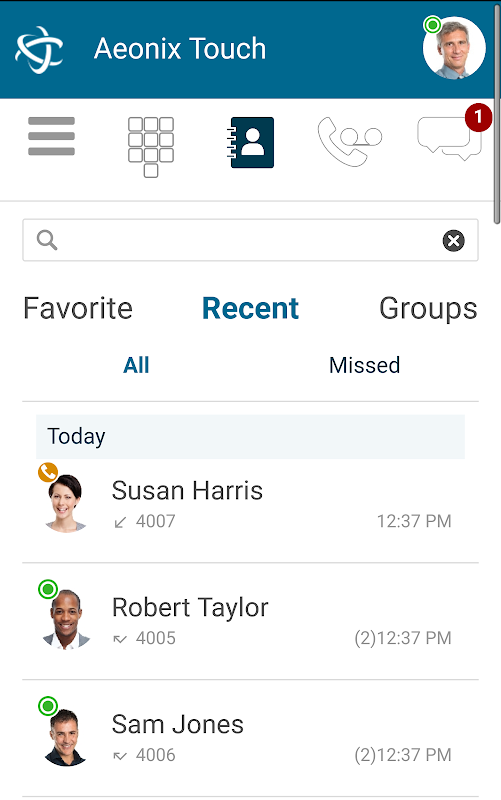The height and width of the screenshot is (800, 501).
Task: Clear the search field with X button
Action: click(x=453, y=240)
